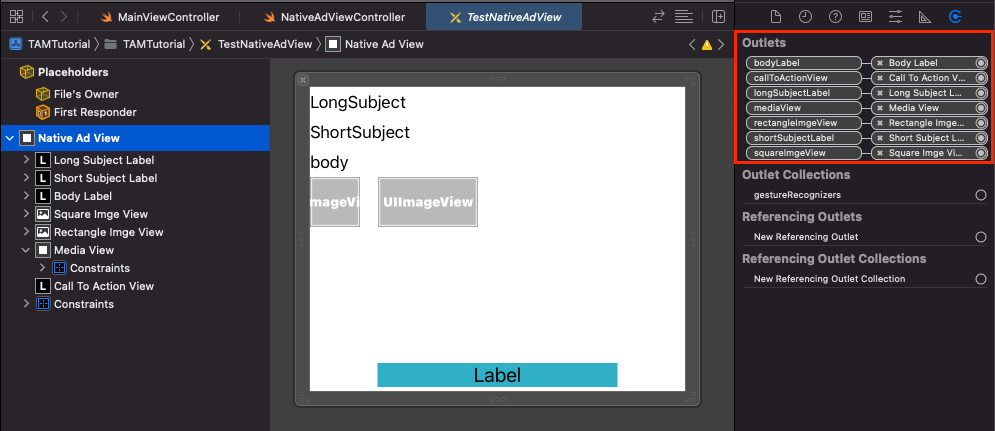995x431 pixels.
Task: Open the Quick Help inspector
Action: (836, 17)
